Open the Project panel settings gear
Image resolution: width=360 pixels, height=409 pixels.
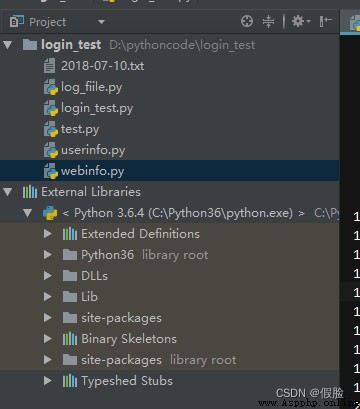(301, 22)
